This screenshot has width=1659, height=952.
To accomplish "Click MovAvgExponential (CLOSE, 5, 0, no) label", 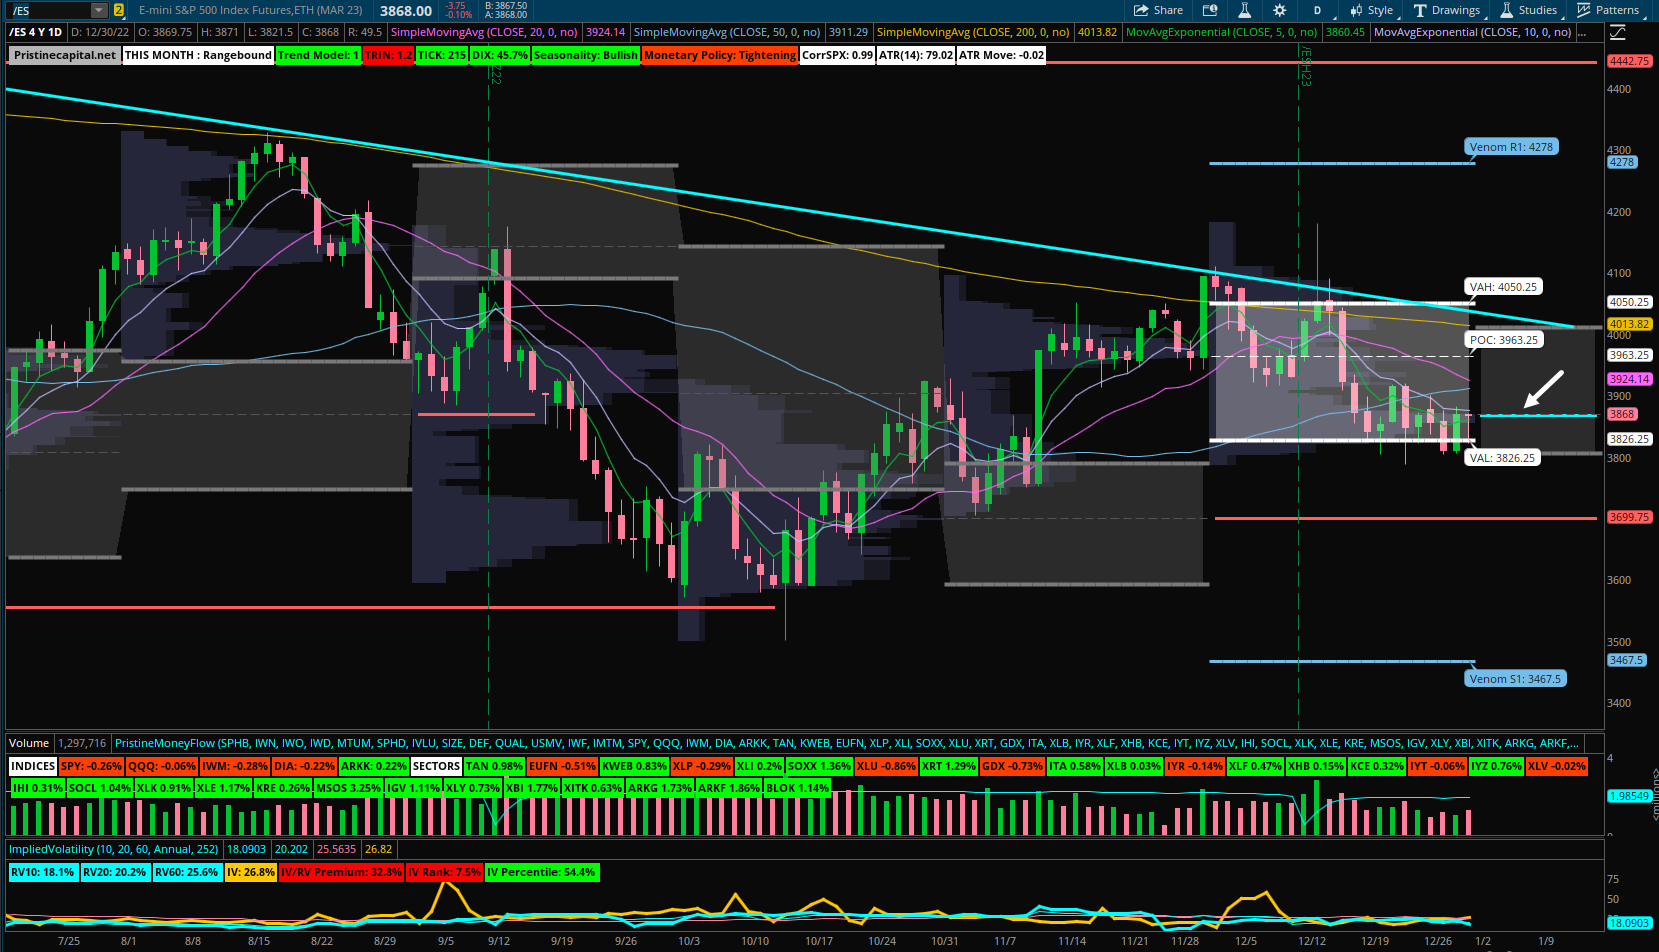I will click(1222, 33).
